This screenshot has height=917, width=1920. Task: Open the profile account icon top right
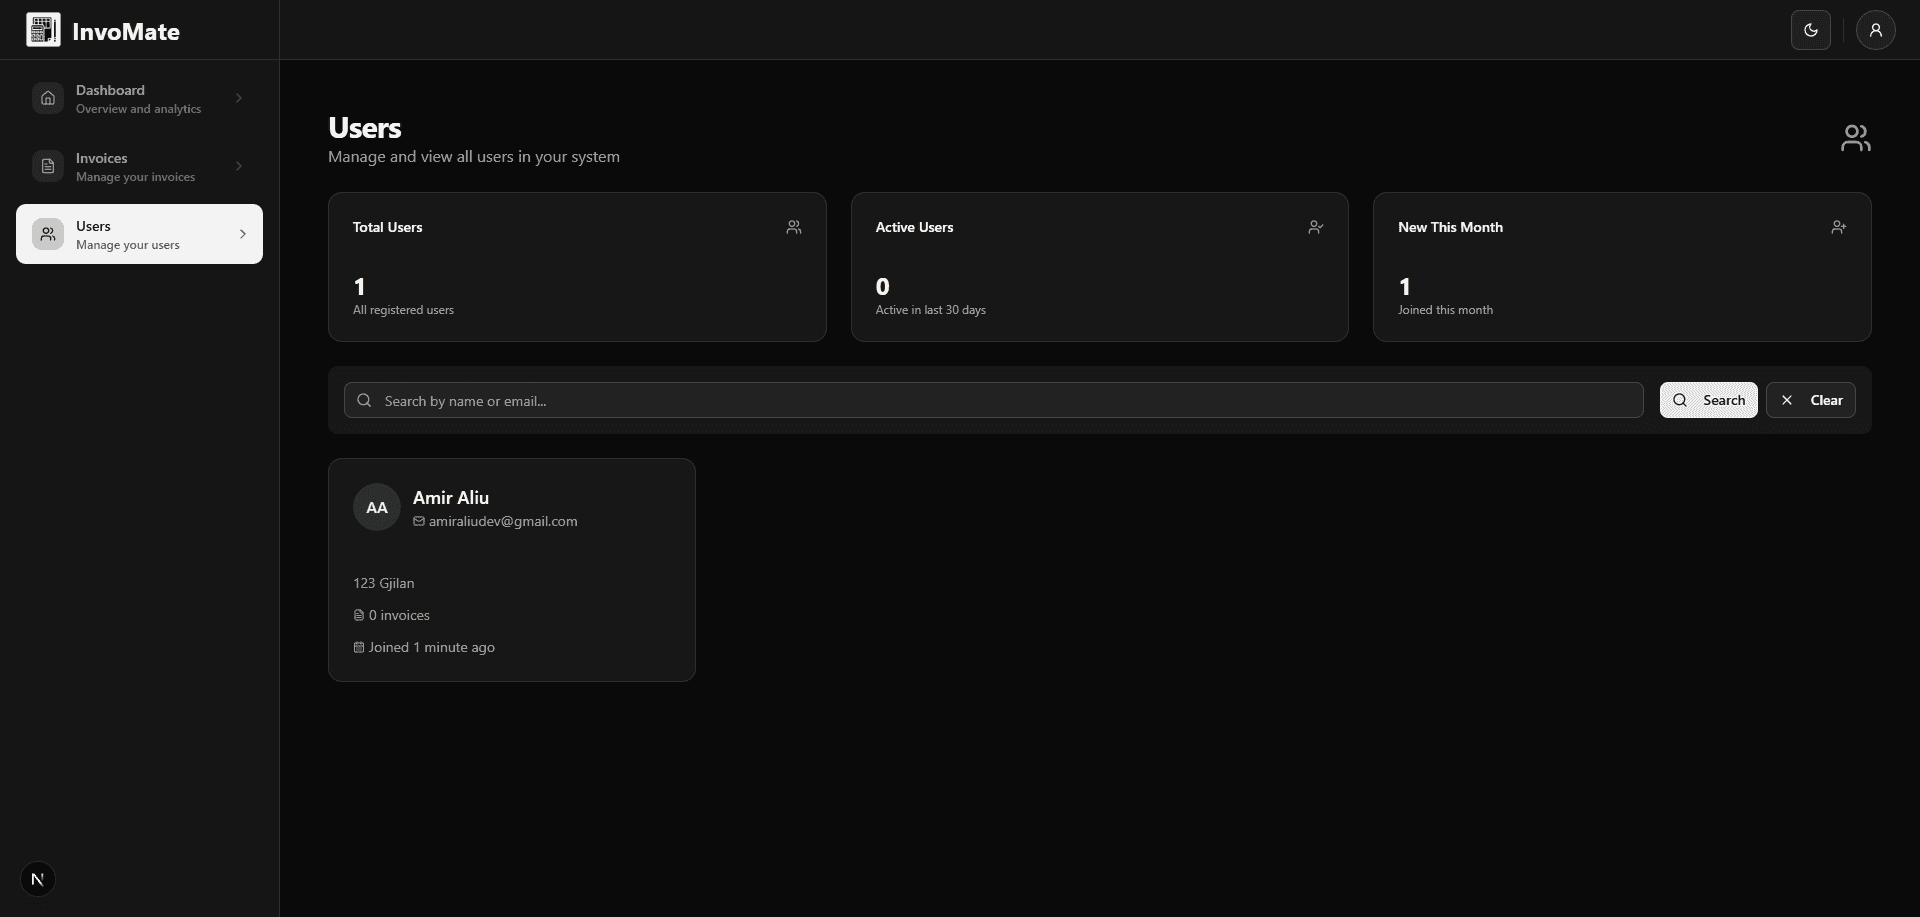tap(1876, 29)
